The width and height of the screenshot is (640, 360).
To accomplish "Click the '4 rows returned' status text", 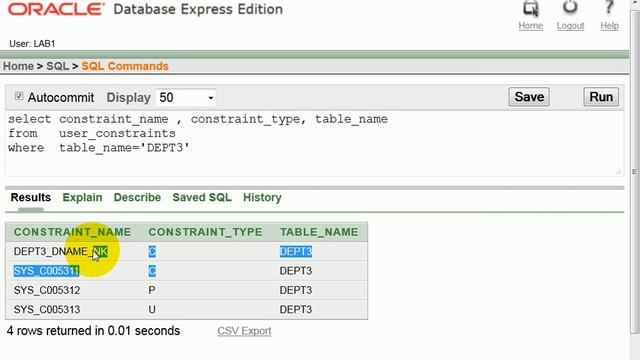I will click(x=93, y=331).
